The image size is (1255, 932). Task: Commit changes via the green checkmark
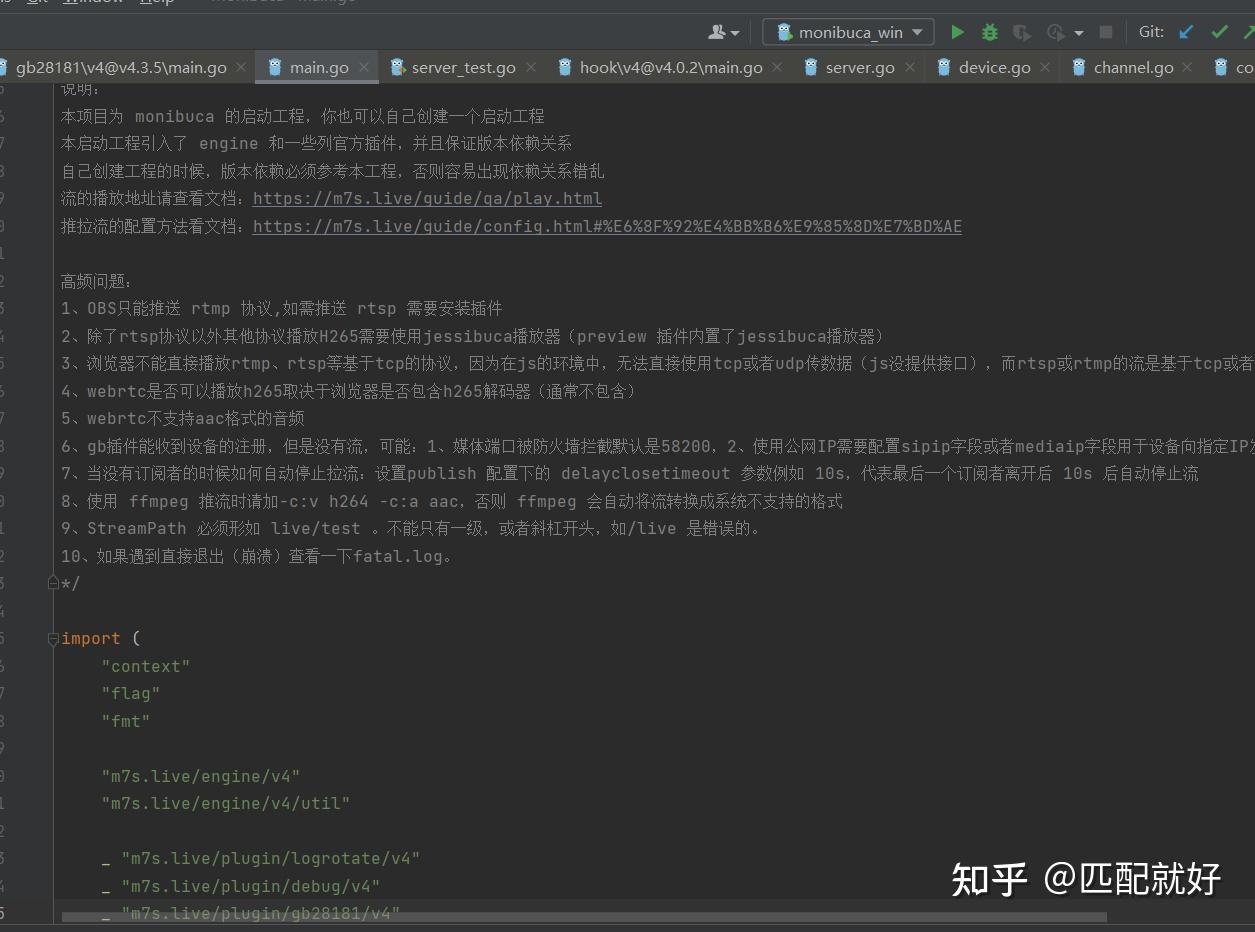point(1220,31)
